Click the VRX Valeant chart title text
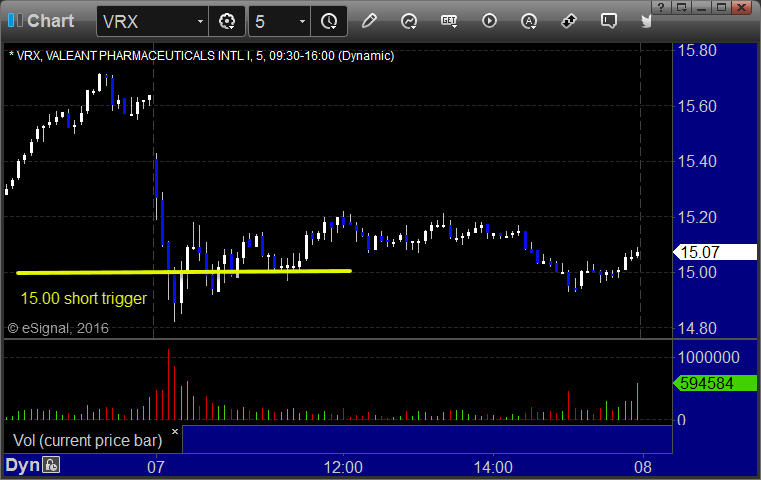The image size is (761, 480). pyautogui.click(x=201, y=56)
